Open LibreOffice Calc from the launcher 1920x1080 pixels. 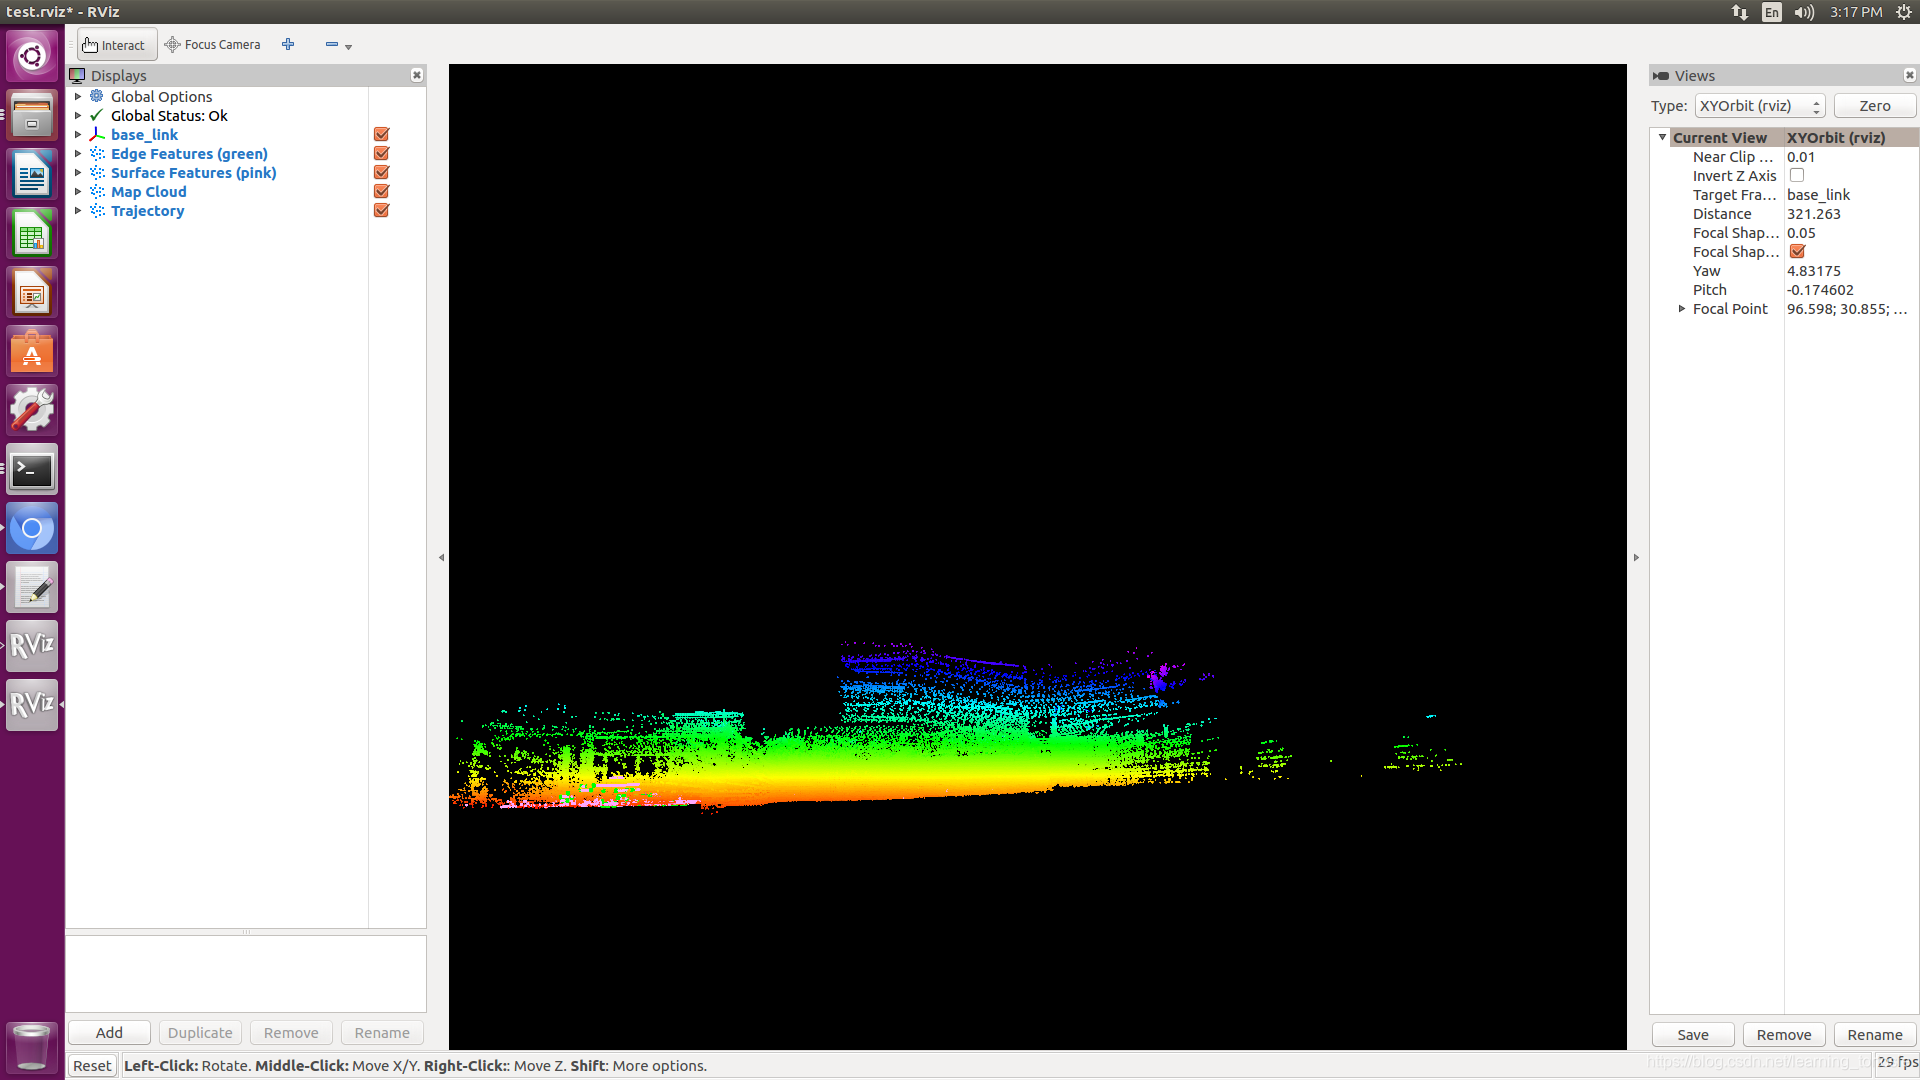click(x=32, y=235)
